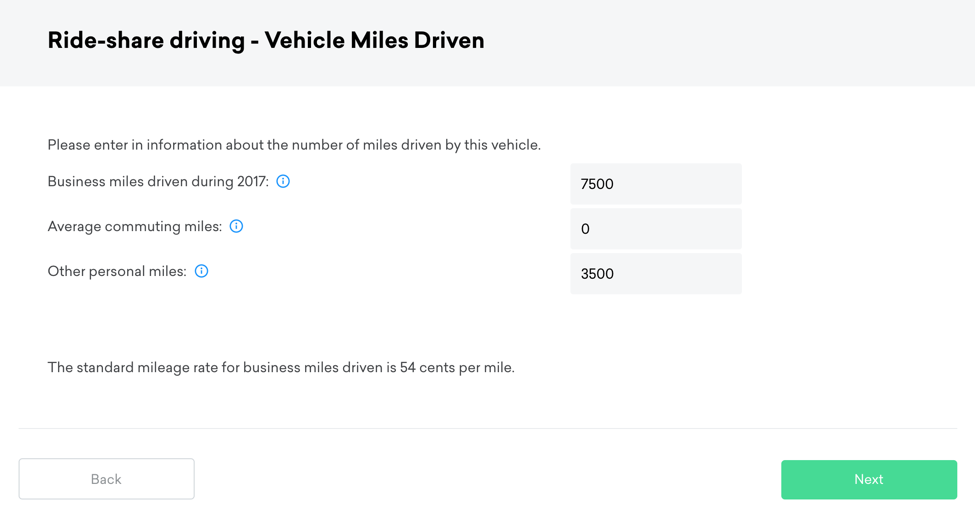Show info for Average commuting miles
Viewport: 975px width, 508px height.
tap(236, 227)
